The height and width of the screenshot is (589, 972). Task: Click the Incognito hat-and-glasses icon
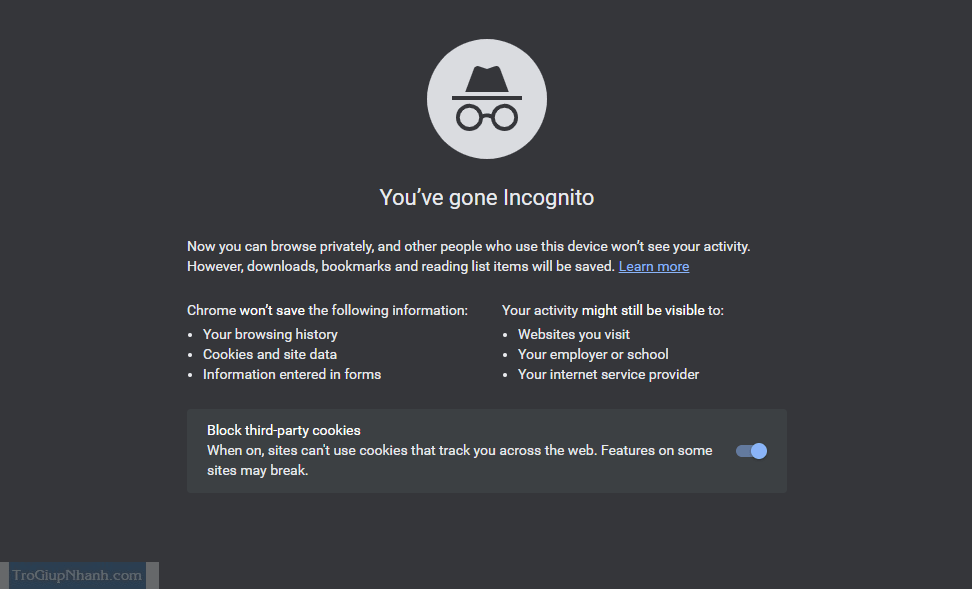click(486, 99)
